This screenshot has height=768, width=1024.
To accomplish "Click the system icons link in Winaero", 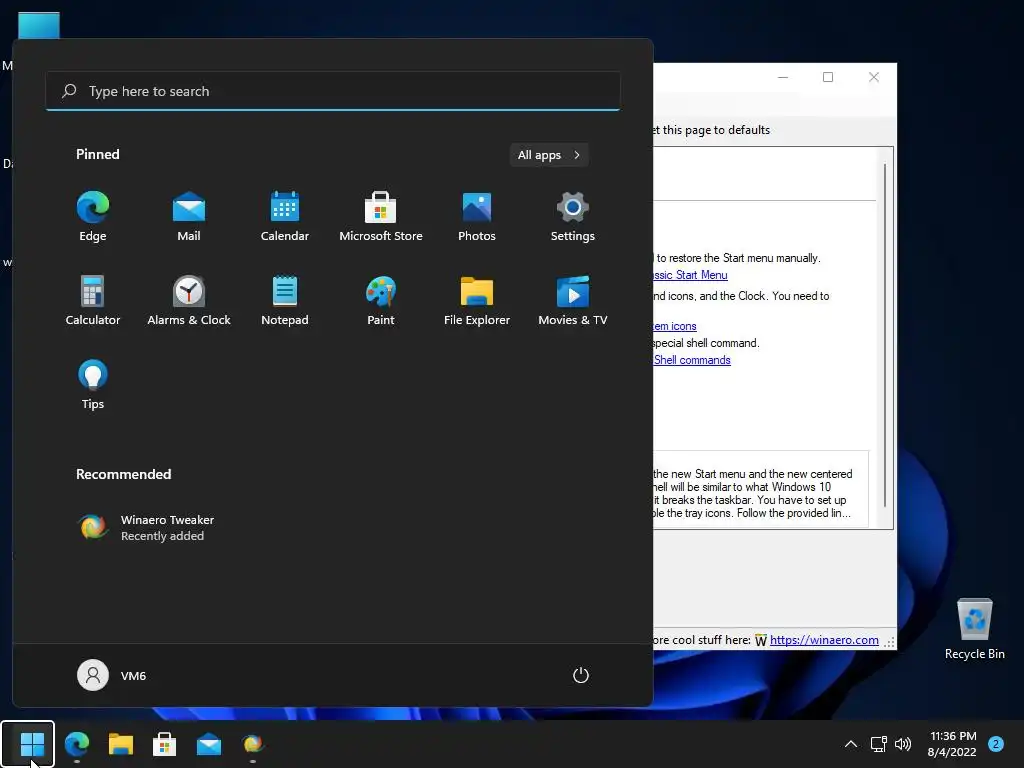I will (x=675, y=326).
